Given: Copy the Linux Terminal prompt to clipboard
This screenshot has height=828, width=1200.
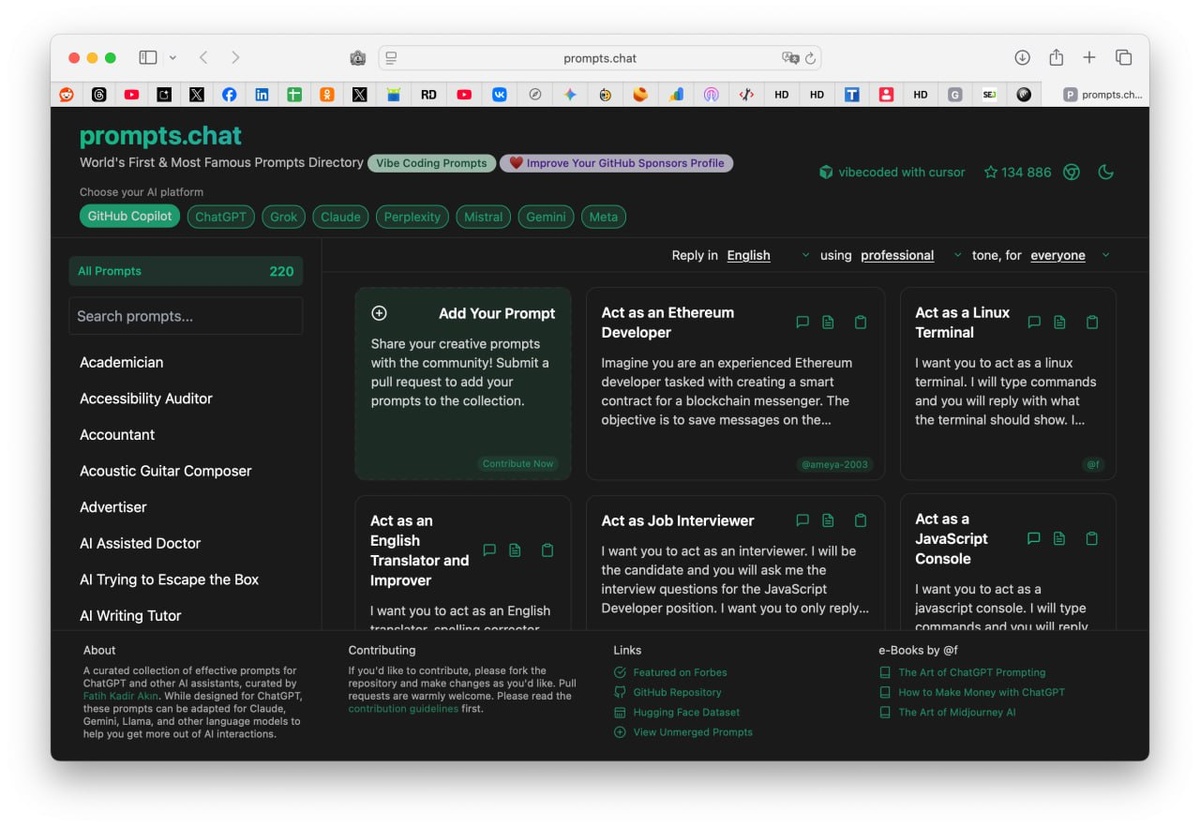Looking at the screenshot, I should [x=1092, y=322].
